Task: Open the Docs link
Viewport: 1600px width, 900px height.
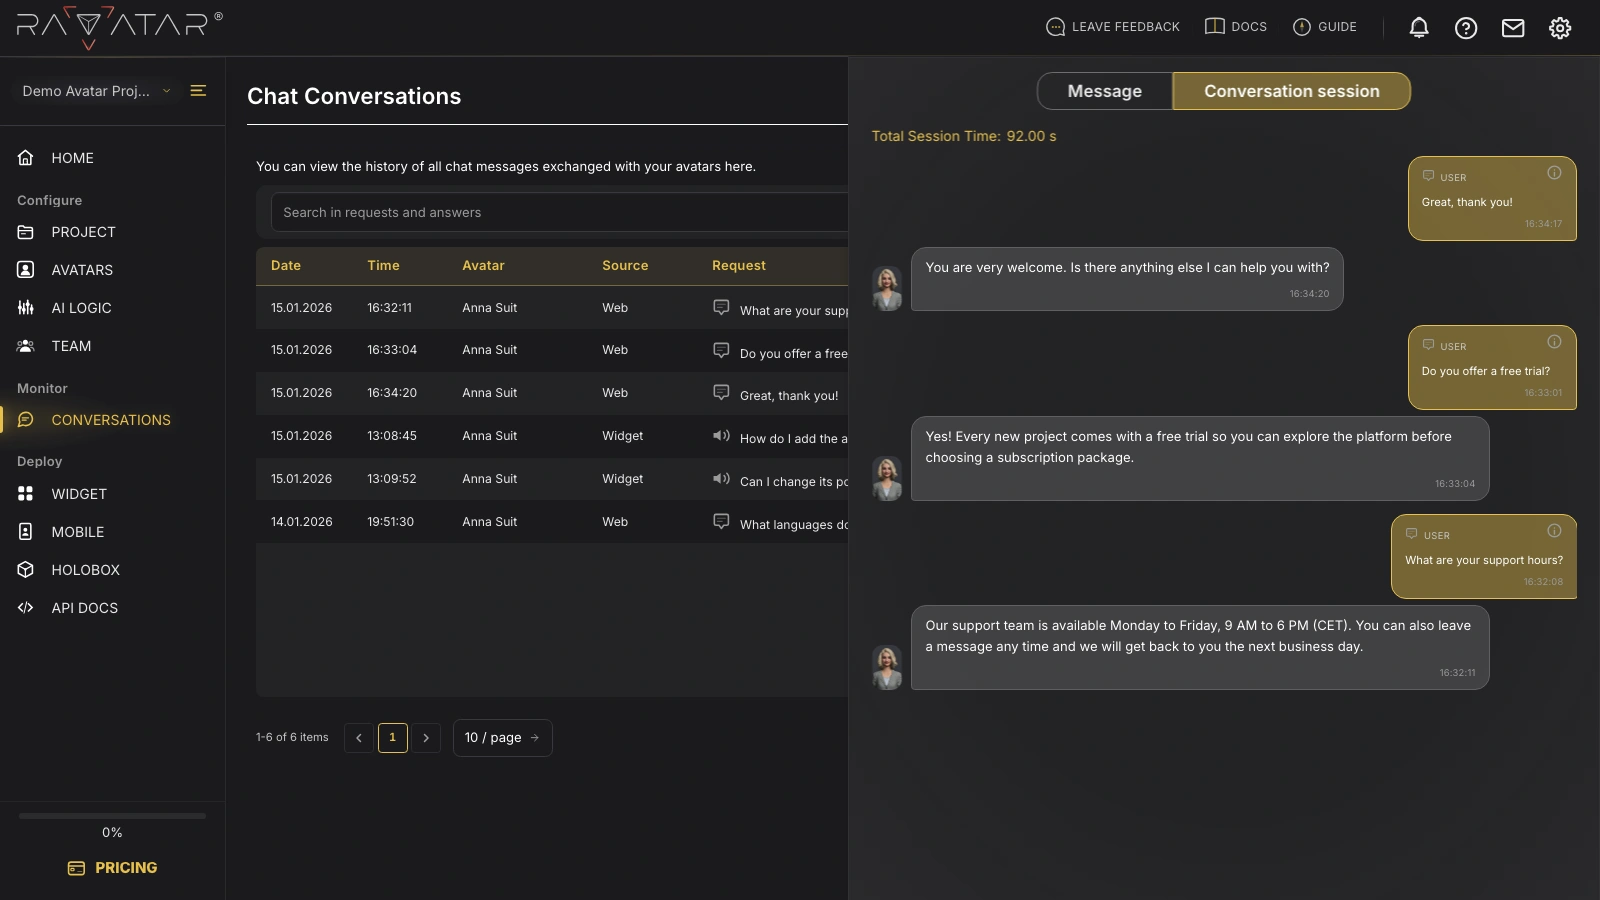Action: pyautogui.click(x=1236, y=27)
